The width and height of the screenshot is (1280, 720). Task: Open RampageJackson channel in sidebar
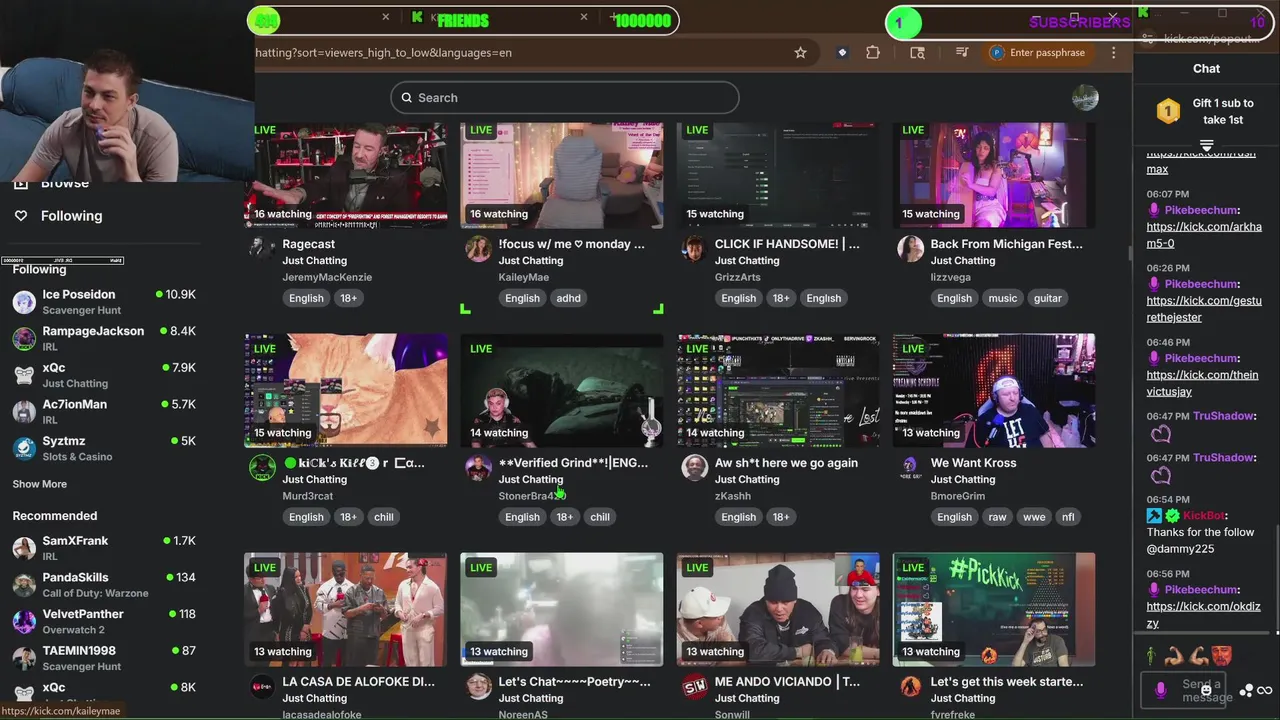[x=104, y=339]
